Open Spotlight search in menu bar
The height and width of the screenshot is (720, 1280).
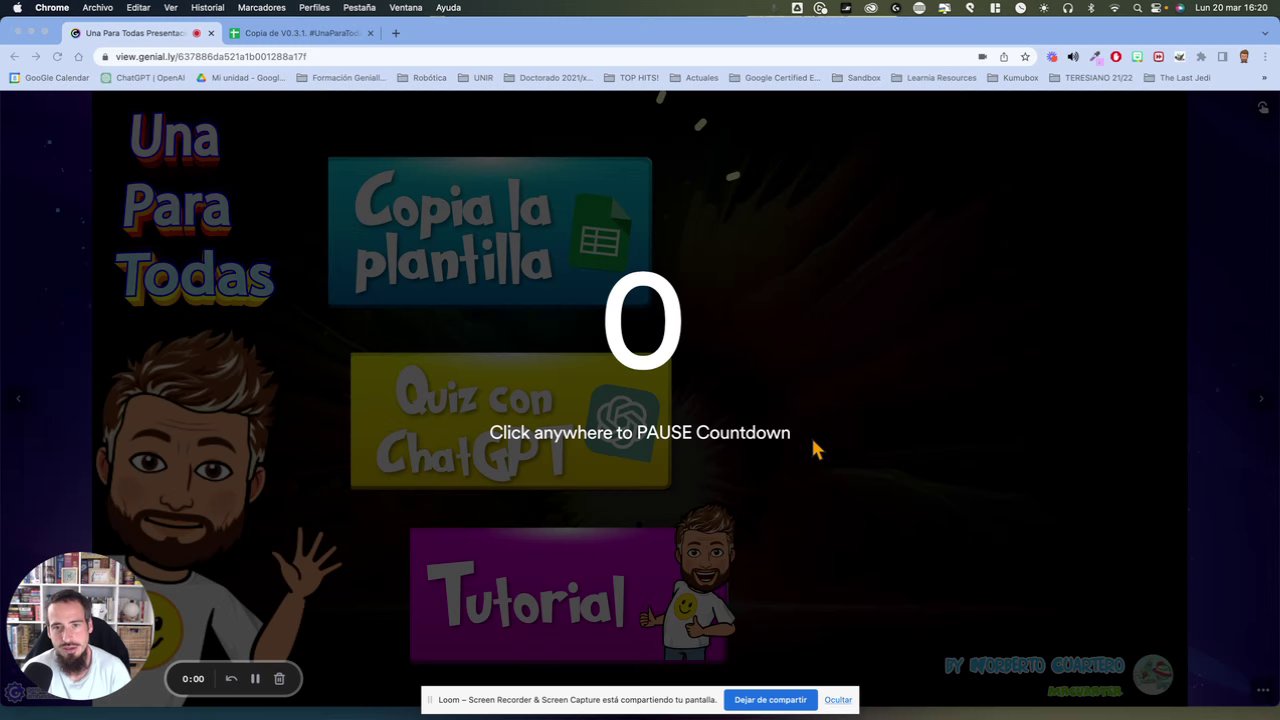pos(1137,7)
